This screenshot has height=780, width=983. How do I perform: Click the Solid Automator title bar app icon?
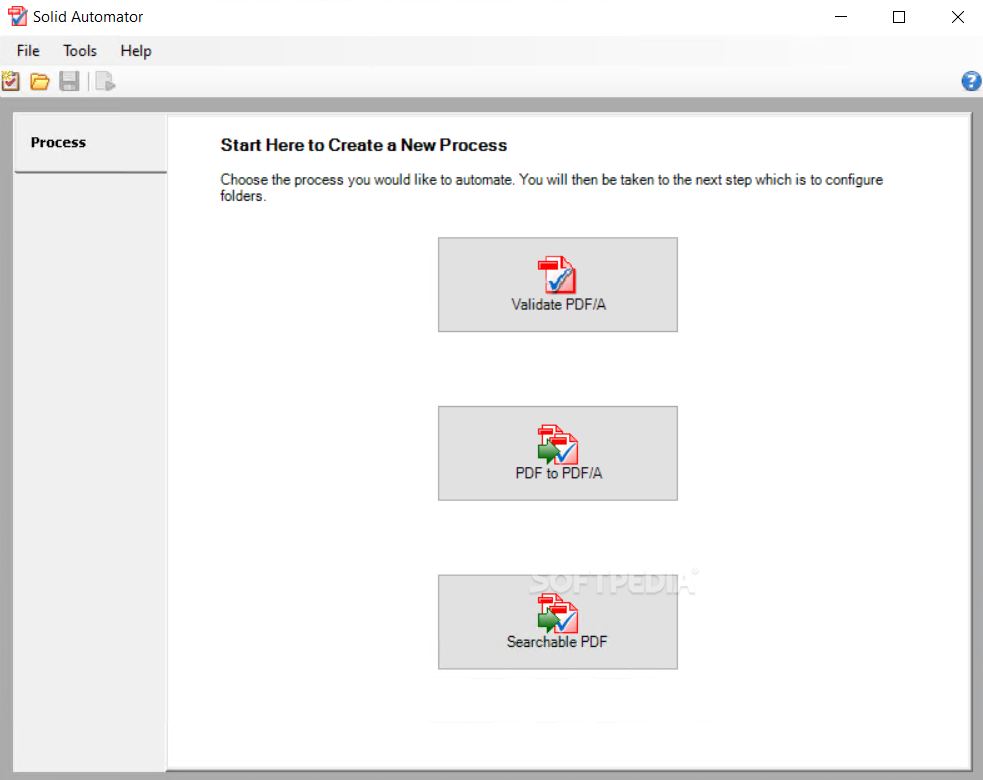(x=17, y=16)
